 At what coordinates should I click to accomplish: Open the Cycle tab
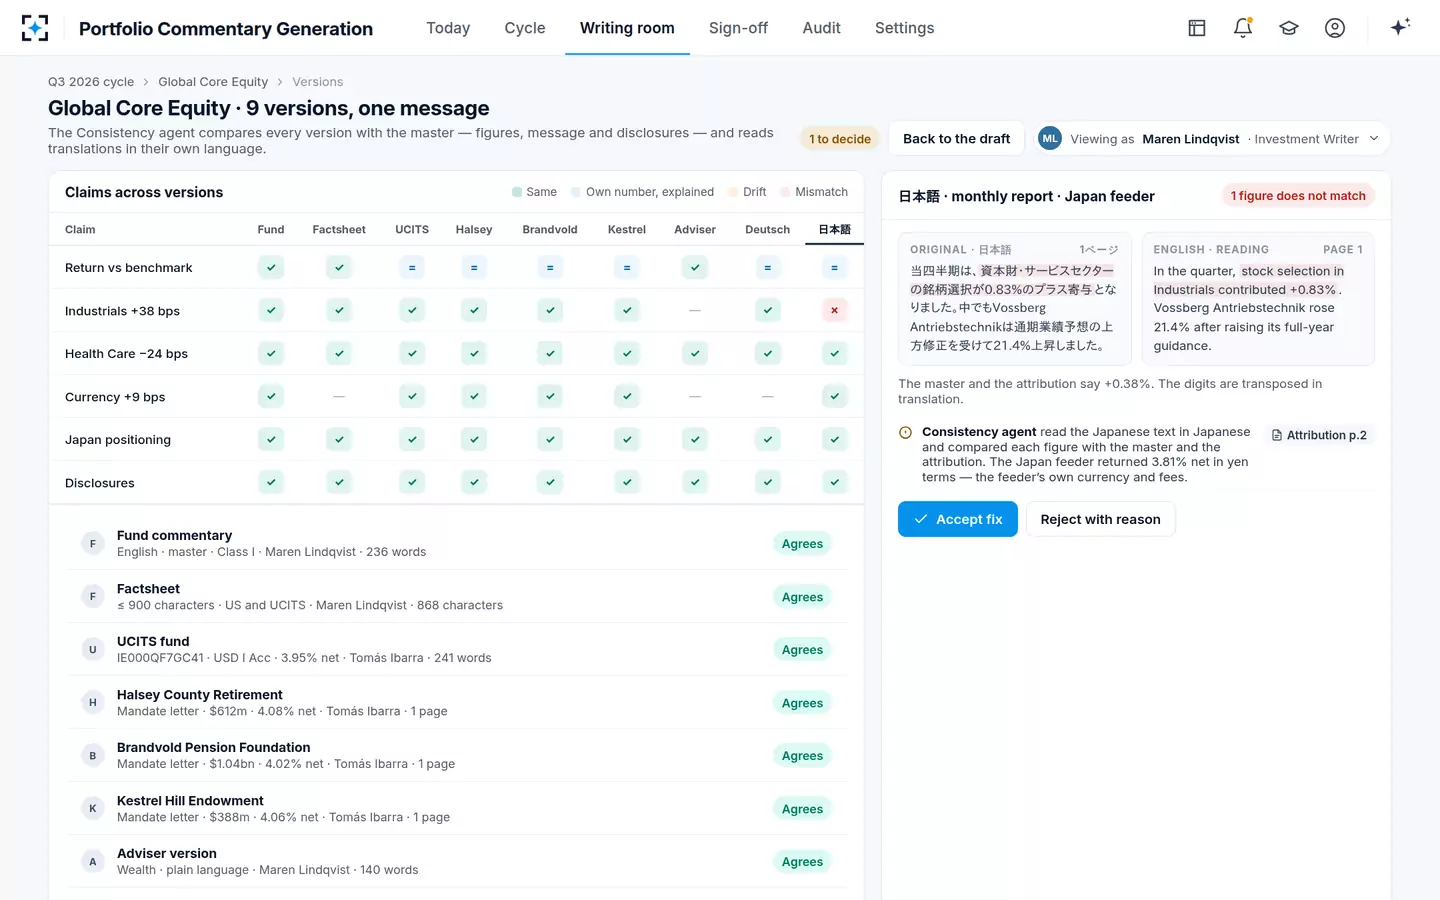[x=525, y=28]
